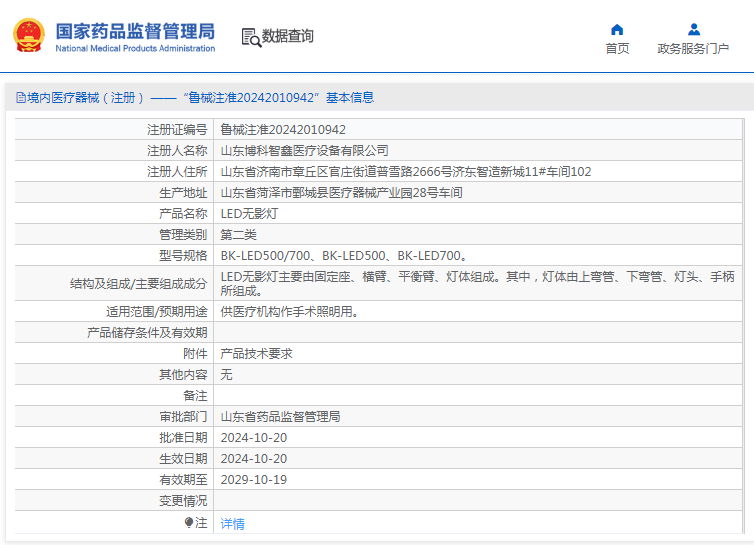This screenshot has height=545, width=754.
Task: Click the document icon before 境内医疗器械
Action: point(21,98)
